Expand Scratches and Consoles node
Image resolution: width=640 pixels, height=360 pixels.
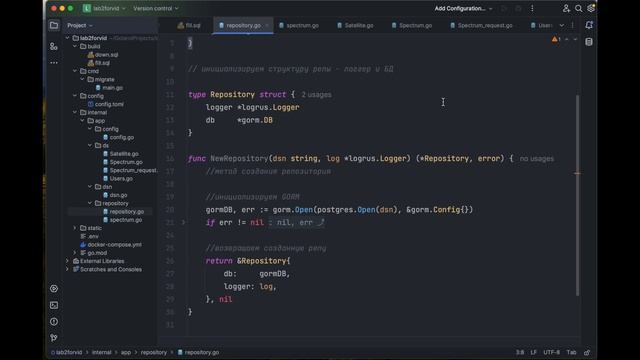[x=68, y=269]
